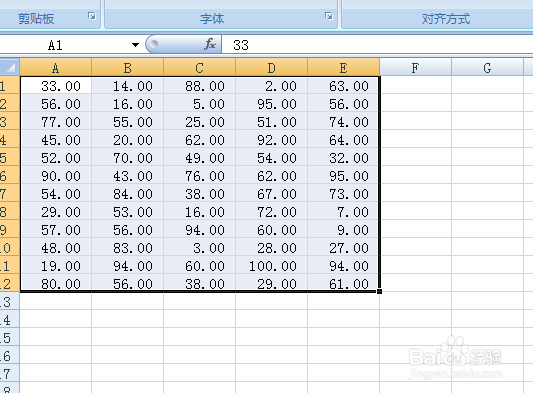533x393 pixels.
Task: Click cell D3 containing 51.00
Action: tap(272, 121)
